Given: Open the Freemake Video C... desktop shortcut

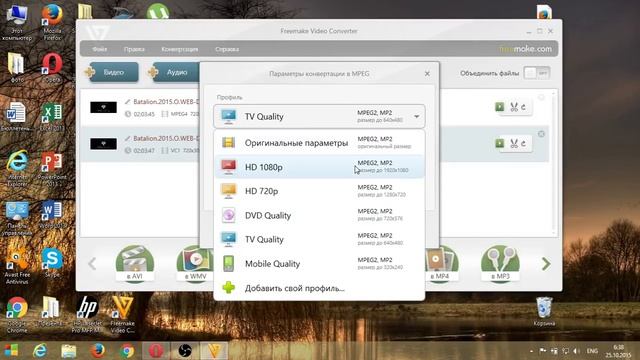Looking at the screenshot, I should (x=122, y=314).
